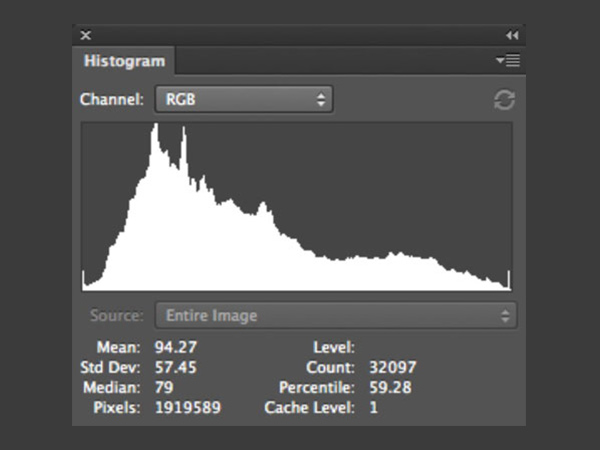Click the Median value 79
This screenshot has width=600, height=450.
[x=164, y=388]
